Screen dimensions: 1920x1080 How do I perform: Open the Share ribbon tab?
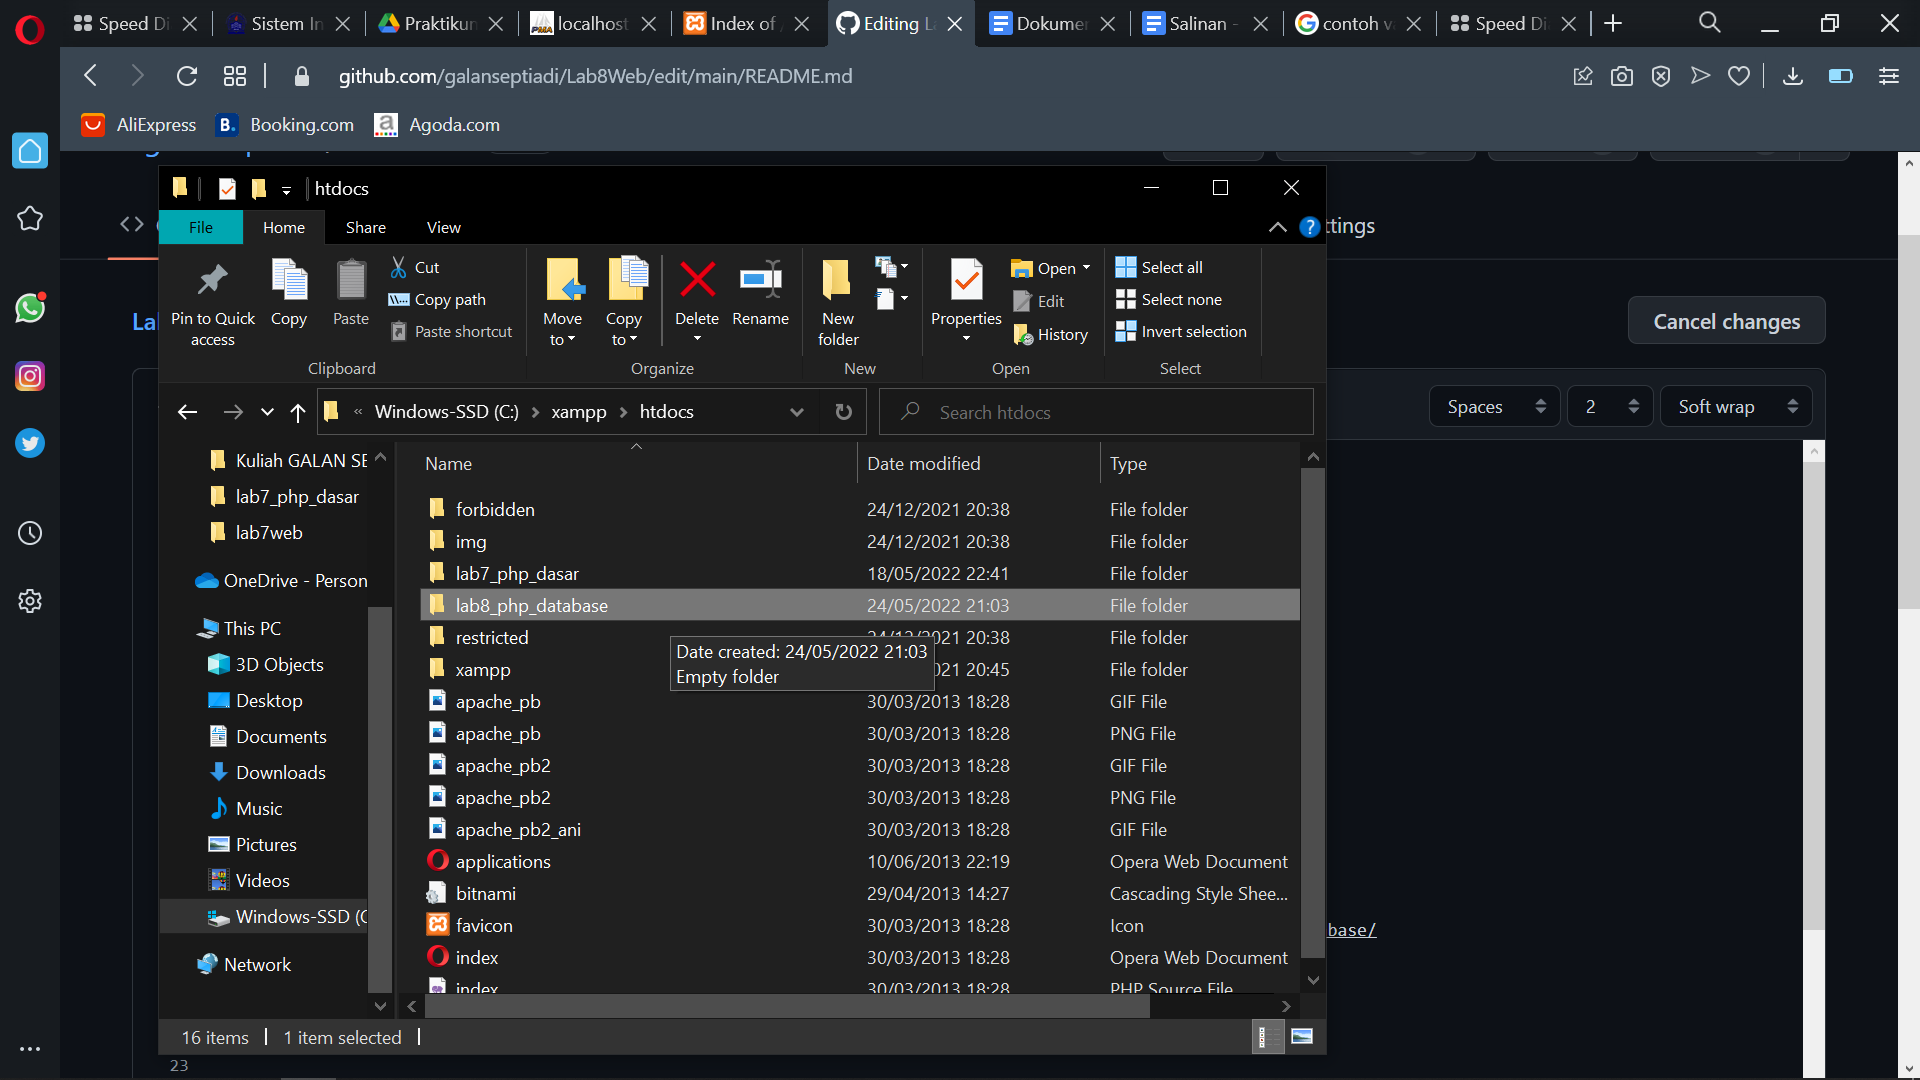(365, 227)
